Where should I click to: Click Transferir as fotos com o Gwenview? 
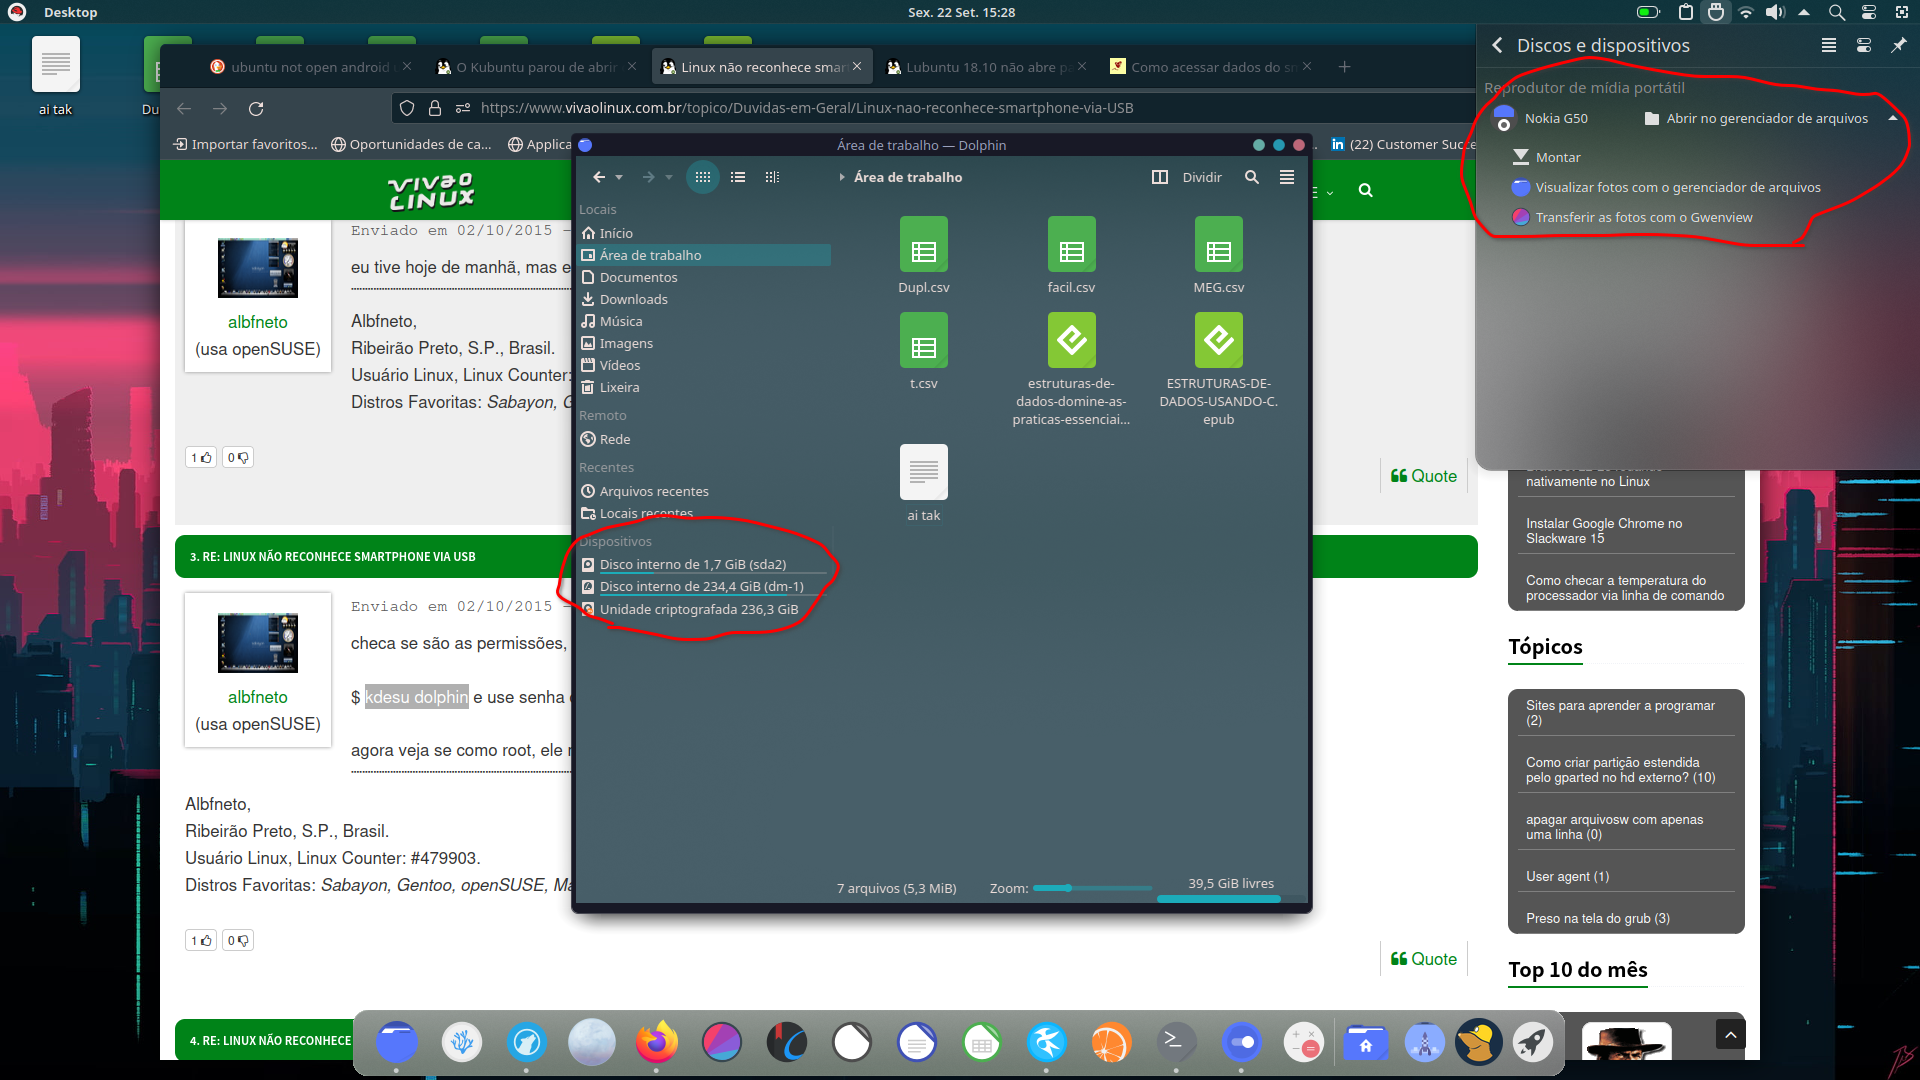point(1632,217)
